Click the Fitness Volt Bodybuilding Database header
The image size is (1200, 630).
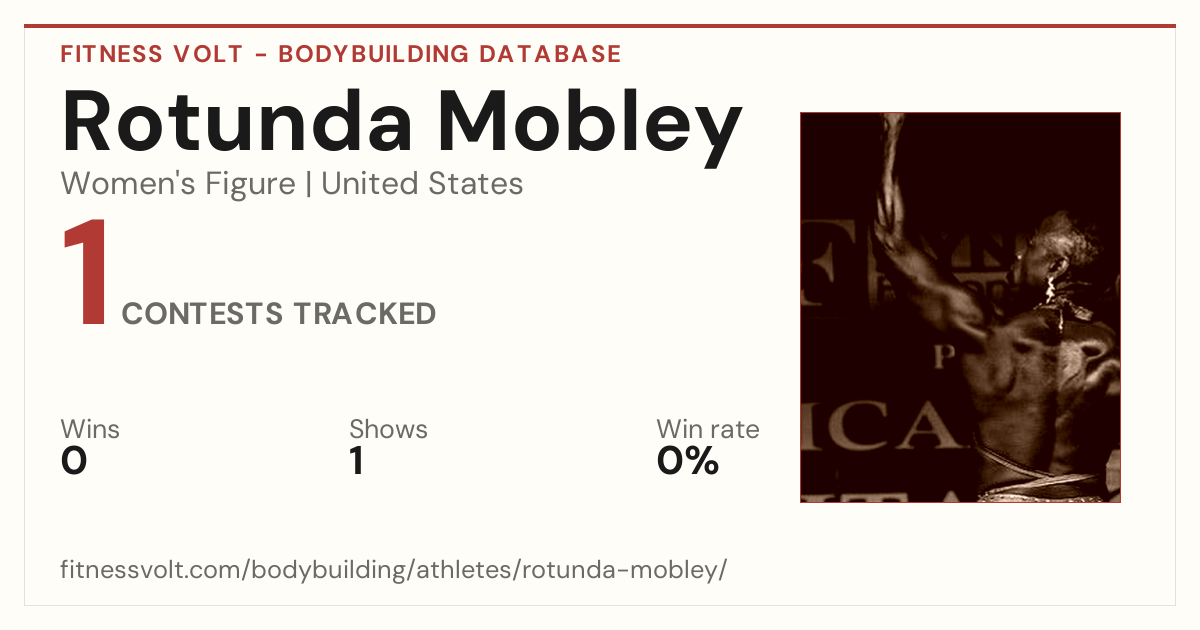[341, 54]
